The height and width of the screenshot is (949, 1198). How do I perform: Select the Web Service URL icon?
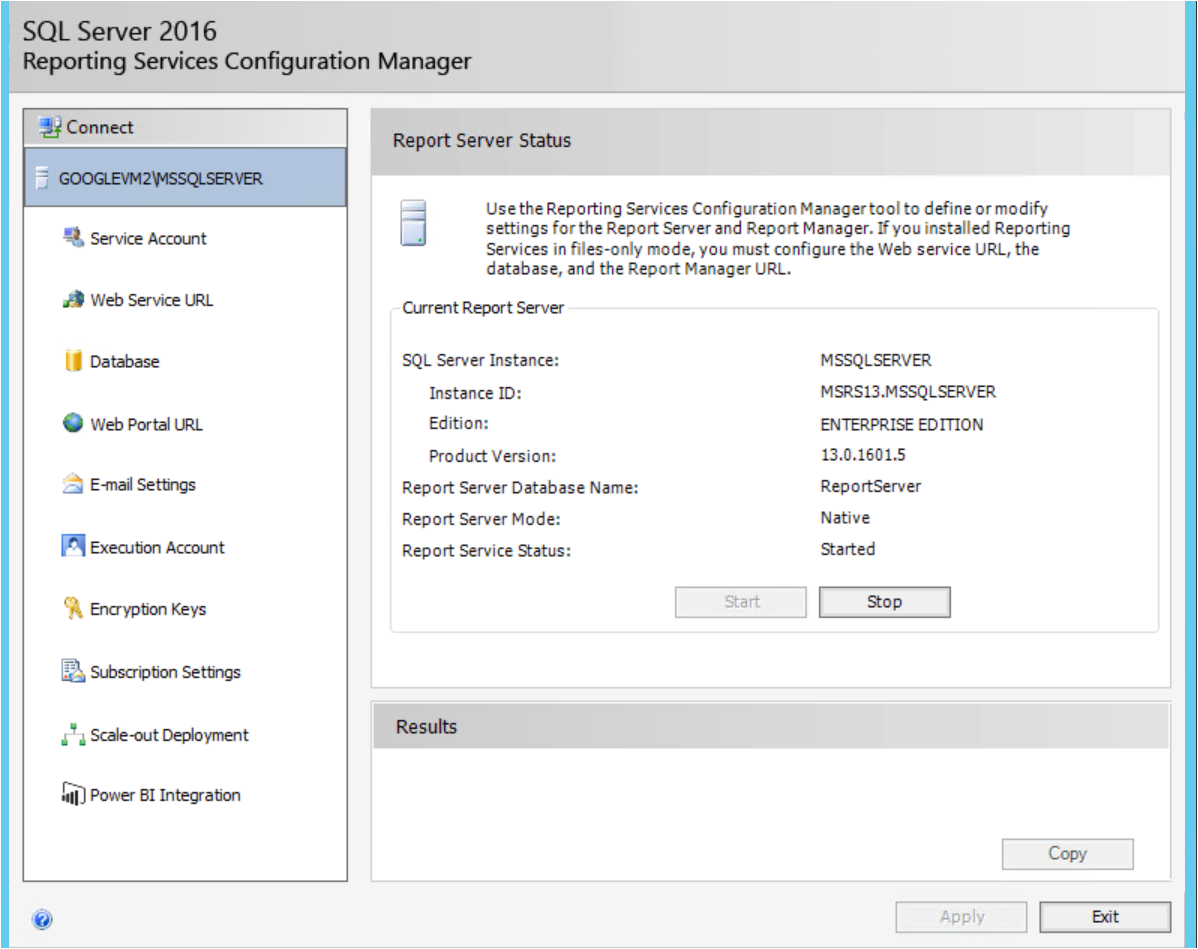[x=73, y=300]
